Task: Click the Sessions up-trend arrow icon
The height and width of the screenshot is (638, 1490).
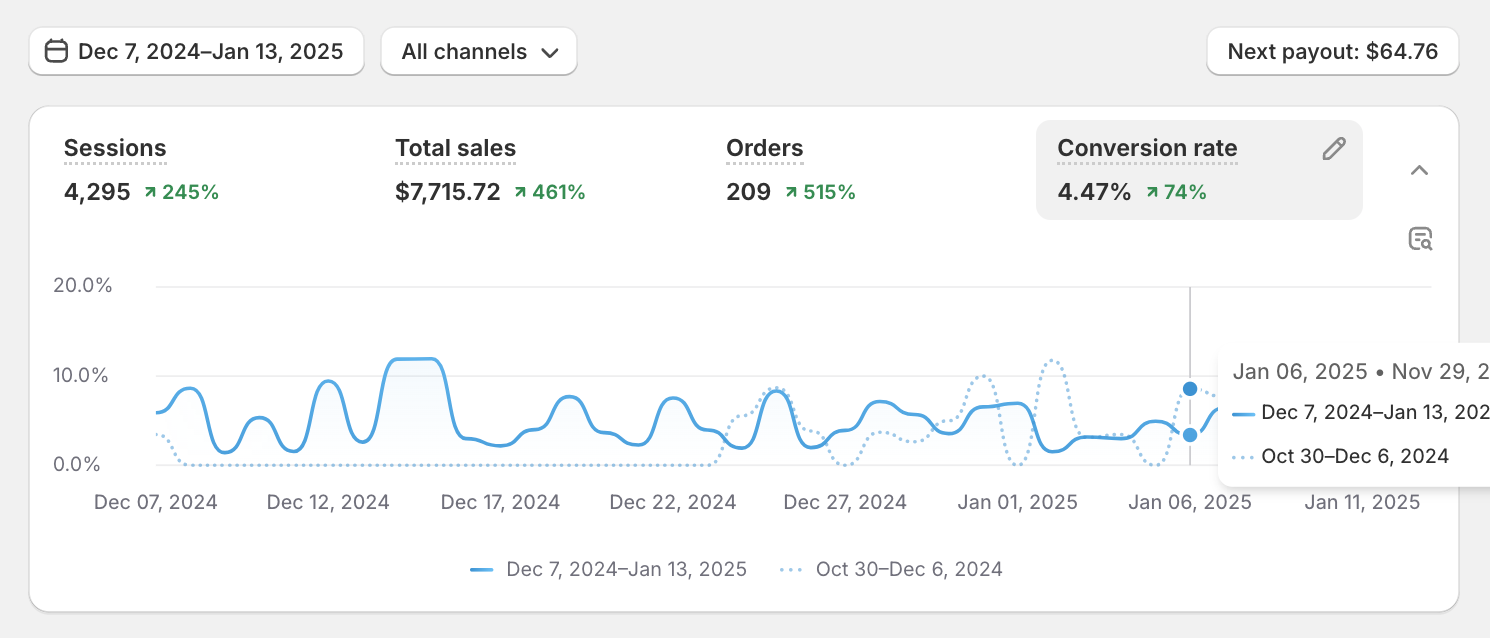Action: [x=150, y=192]
